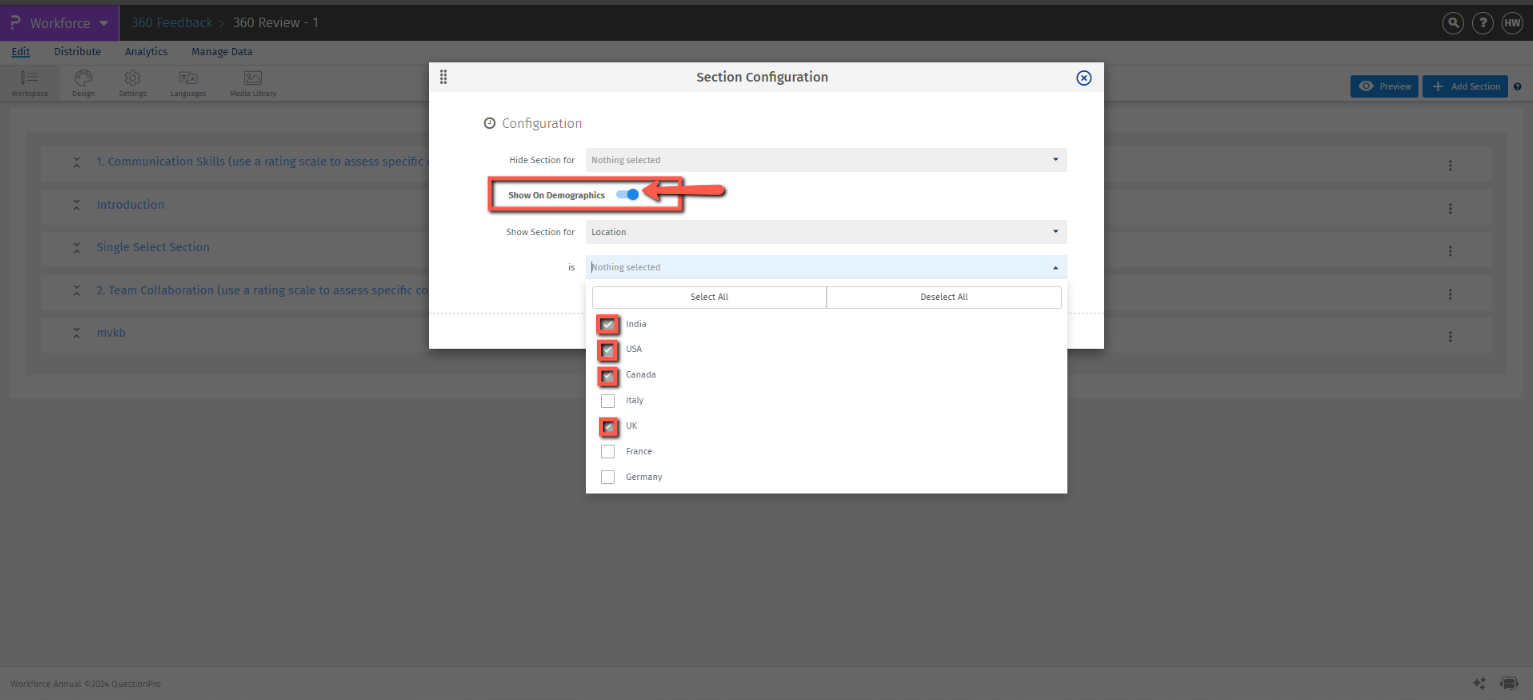The image size is (1533, 700).
Task: Open options menu for Single Select Section
Action: 1450,252
